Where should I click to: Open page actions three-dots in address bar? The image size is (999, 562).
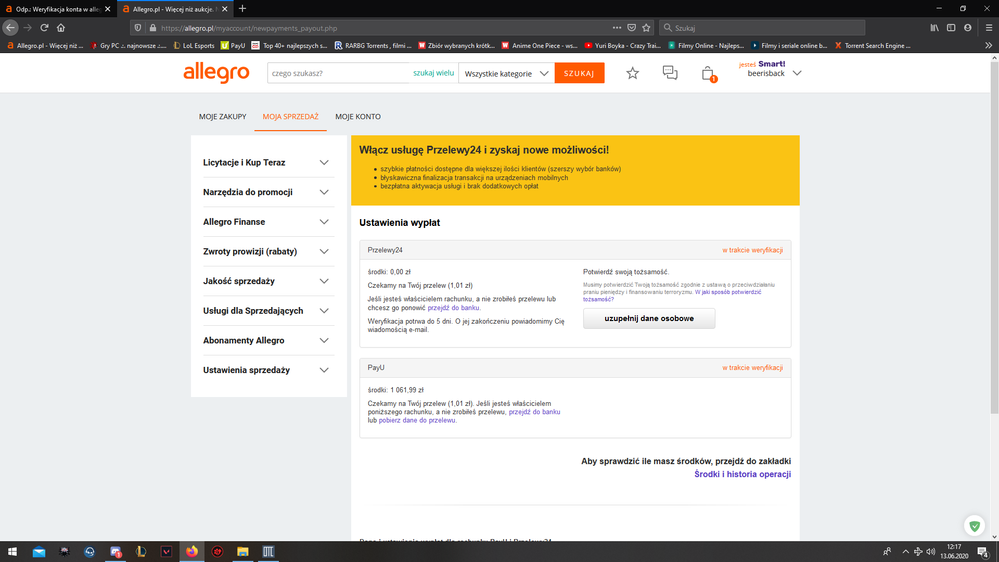(617, 27)
